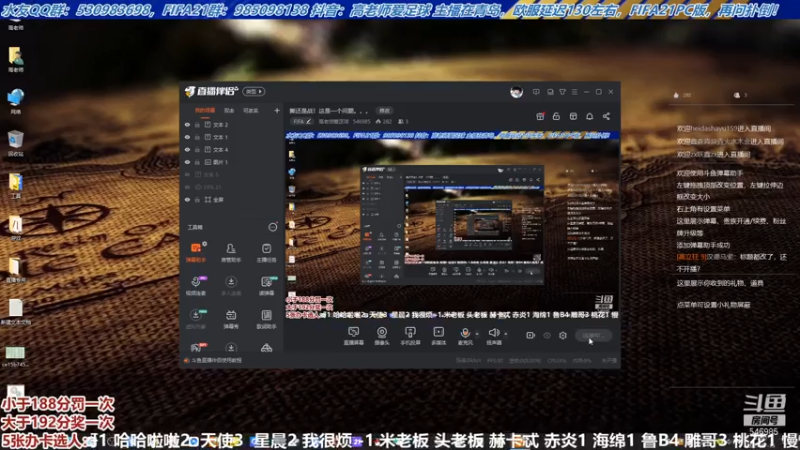The height and width of the screenshot is (450, 800).
Task: Switch to the second scene tab
Action: (x=229, y=110)
